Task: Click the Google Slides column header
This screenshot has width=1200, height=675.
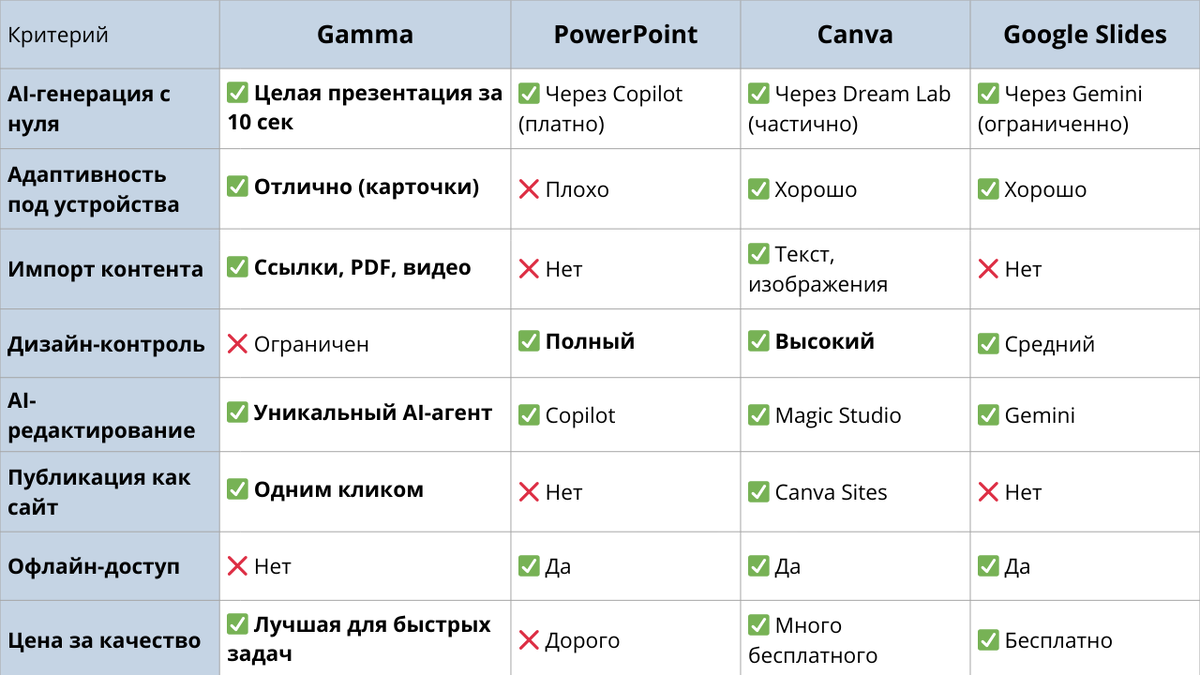Action: coord(1085,34)
